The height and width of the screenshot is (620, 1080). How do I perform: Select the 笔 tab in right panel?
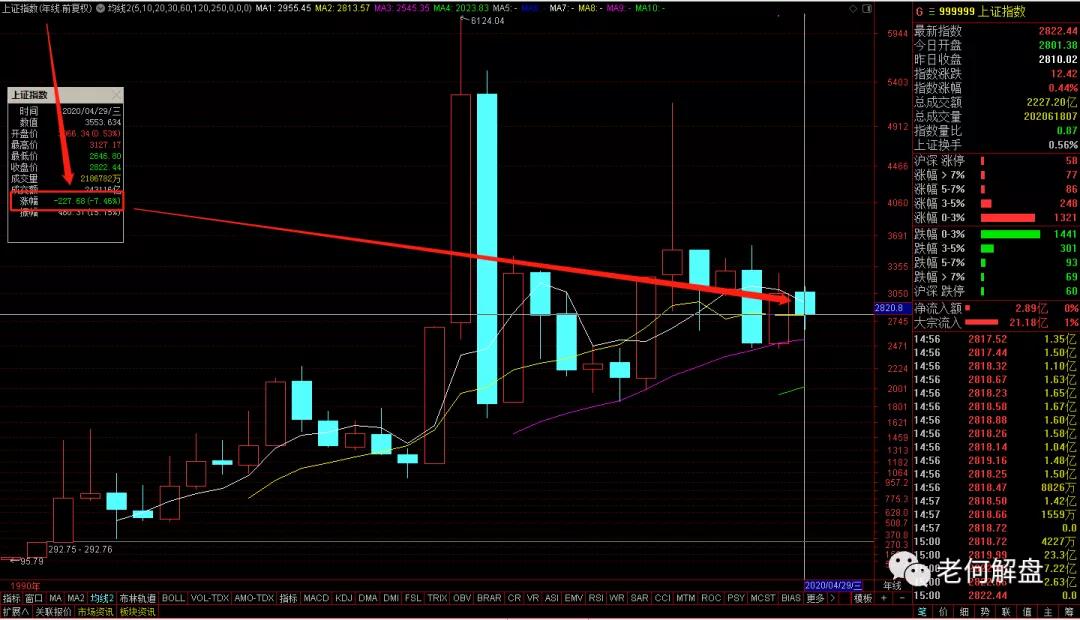pyautogui.click(x=922, y=612)
